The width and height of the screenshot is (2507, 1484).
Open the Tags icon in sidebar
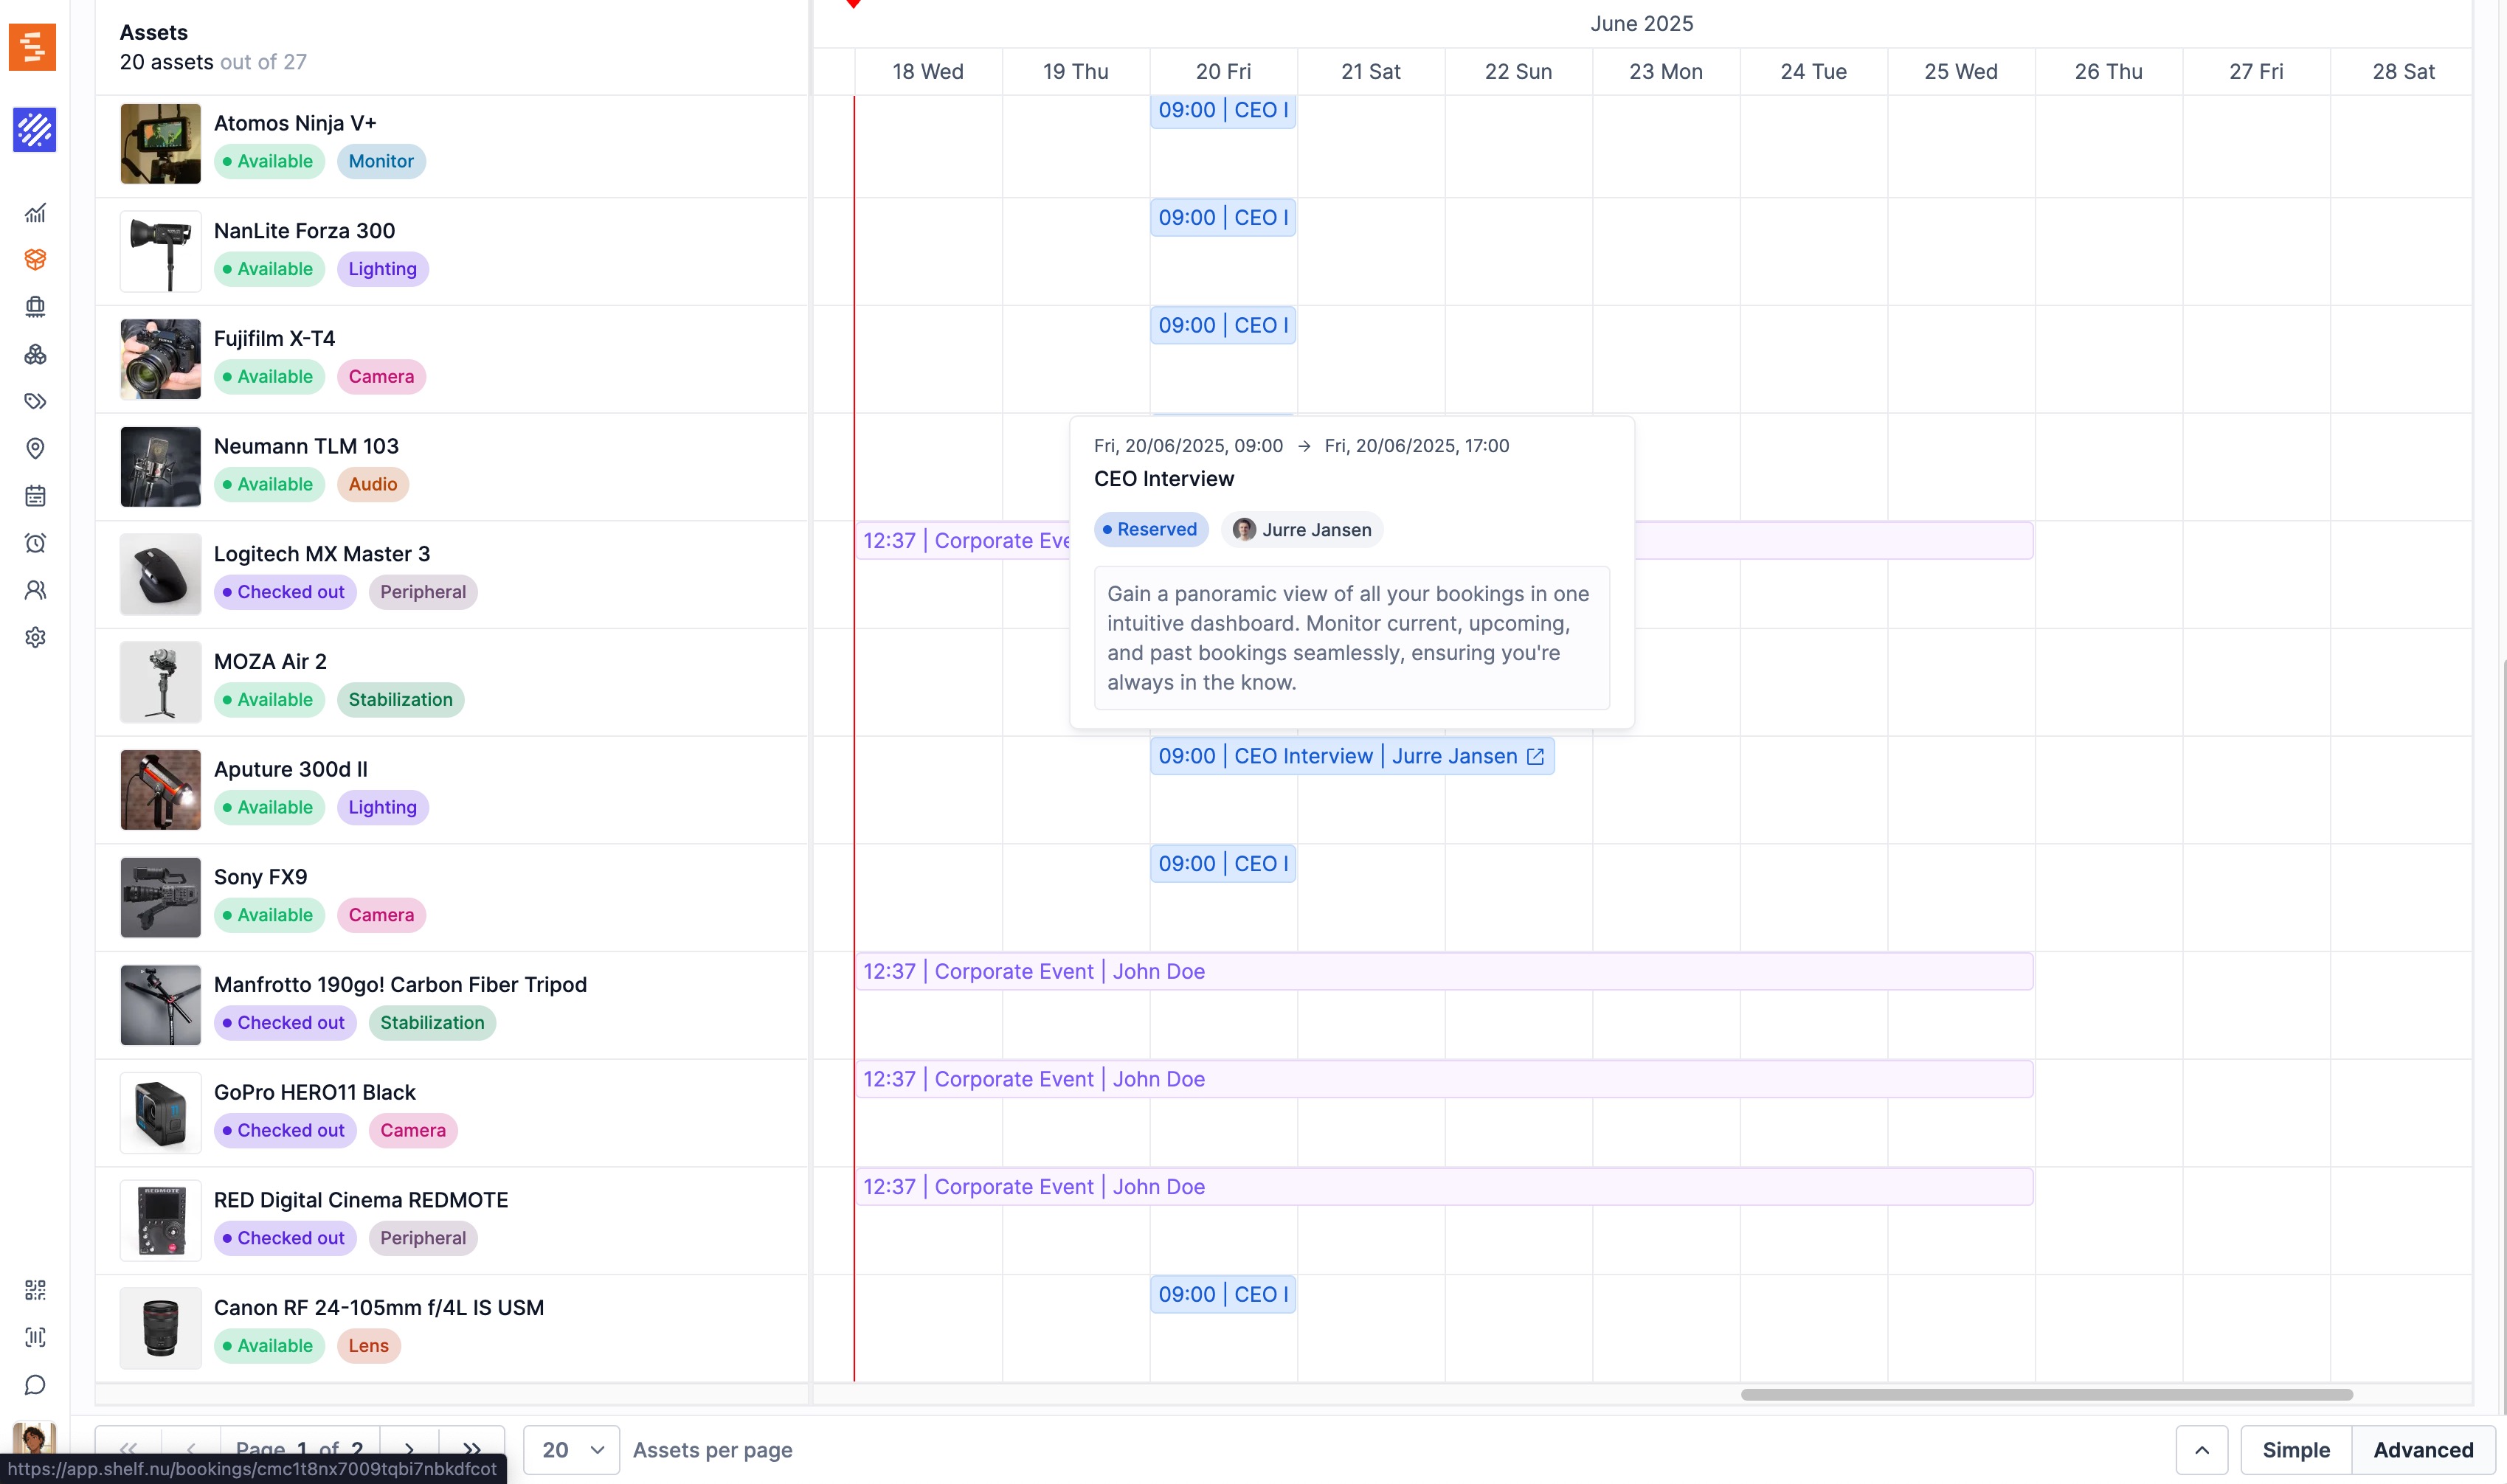click(x=35, y=401)
